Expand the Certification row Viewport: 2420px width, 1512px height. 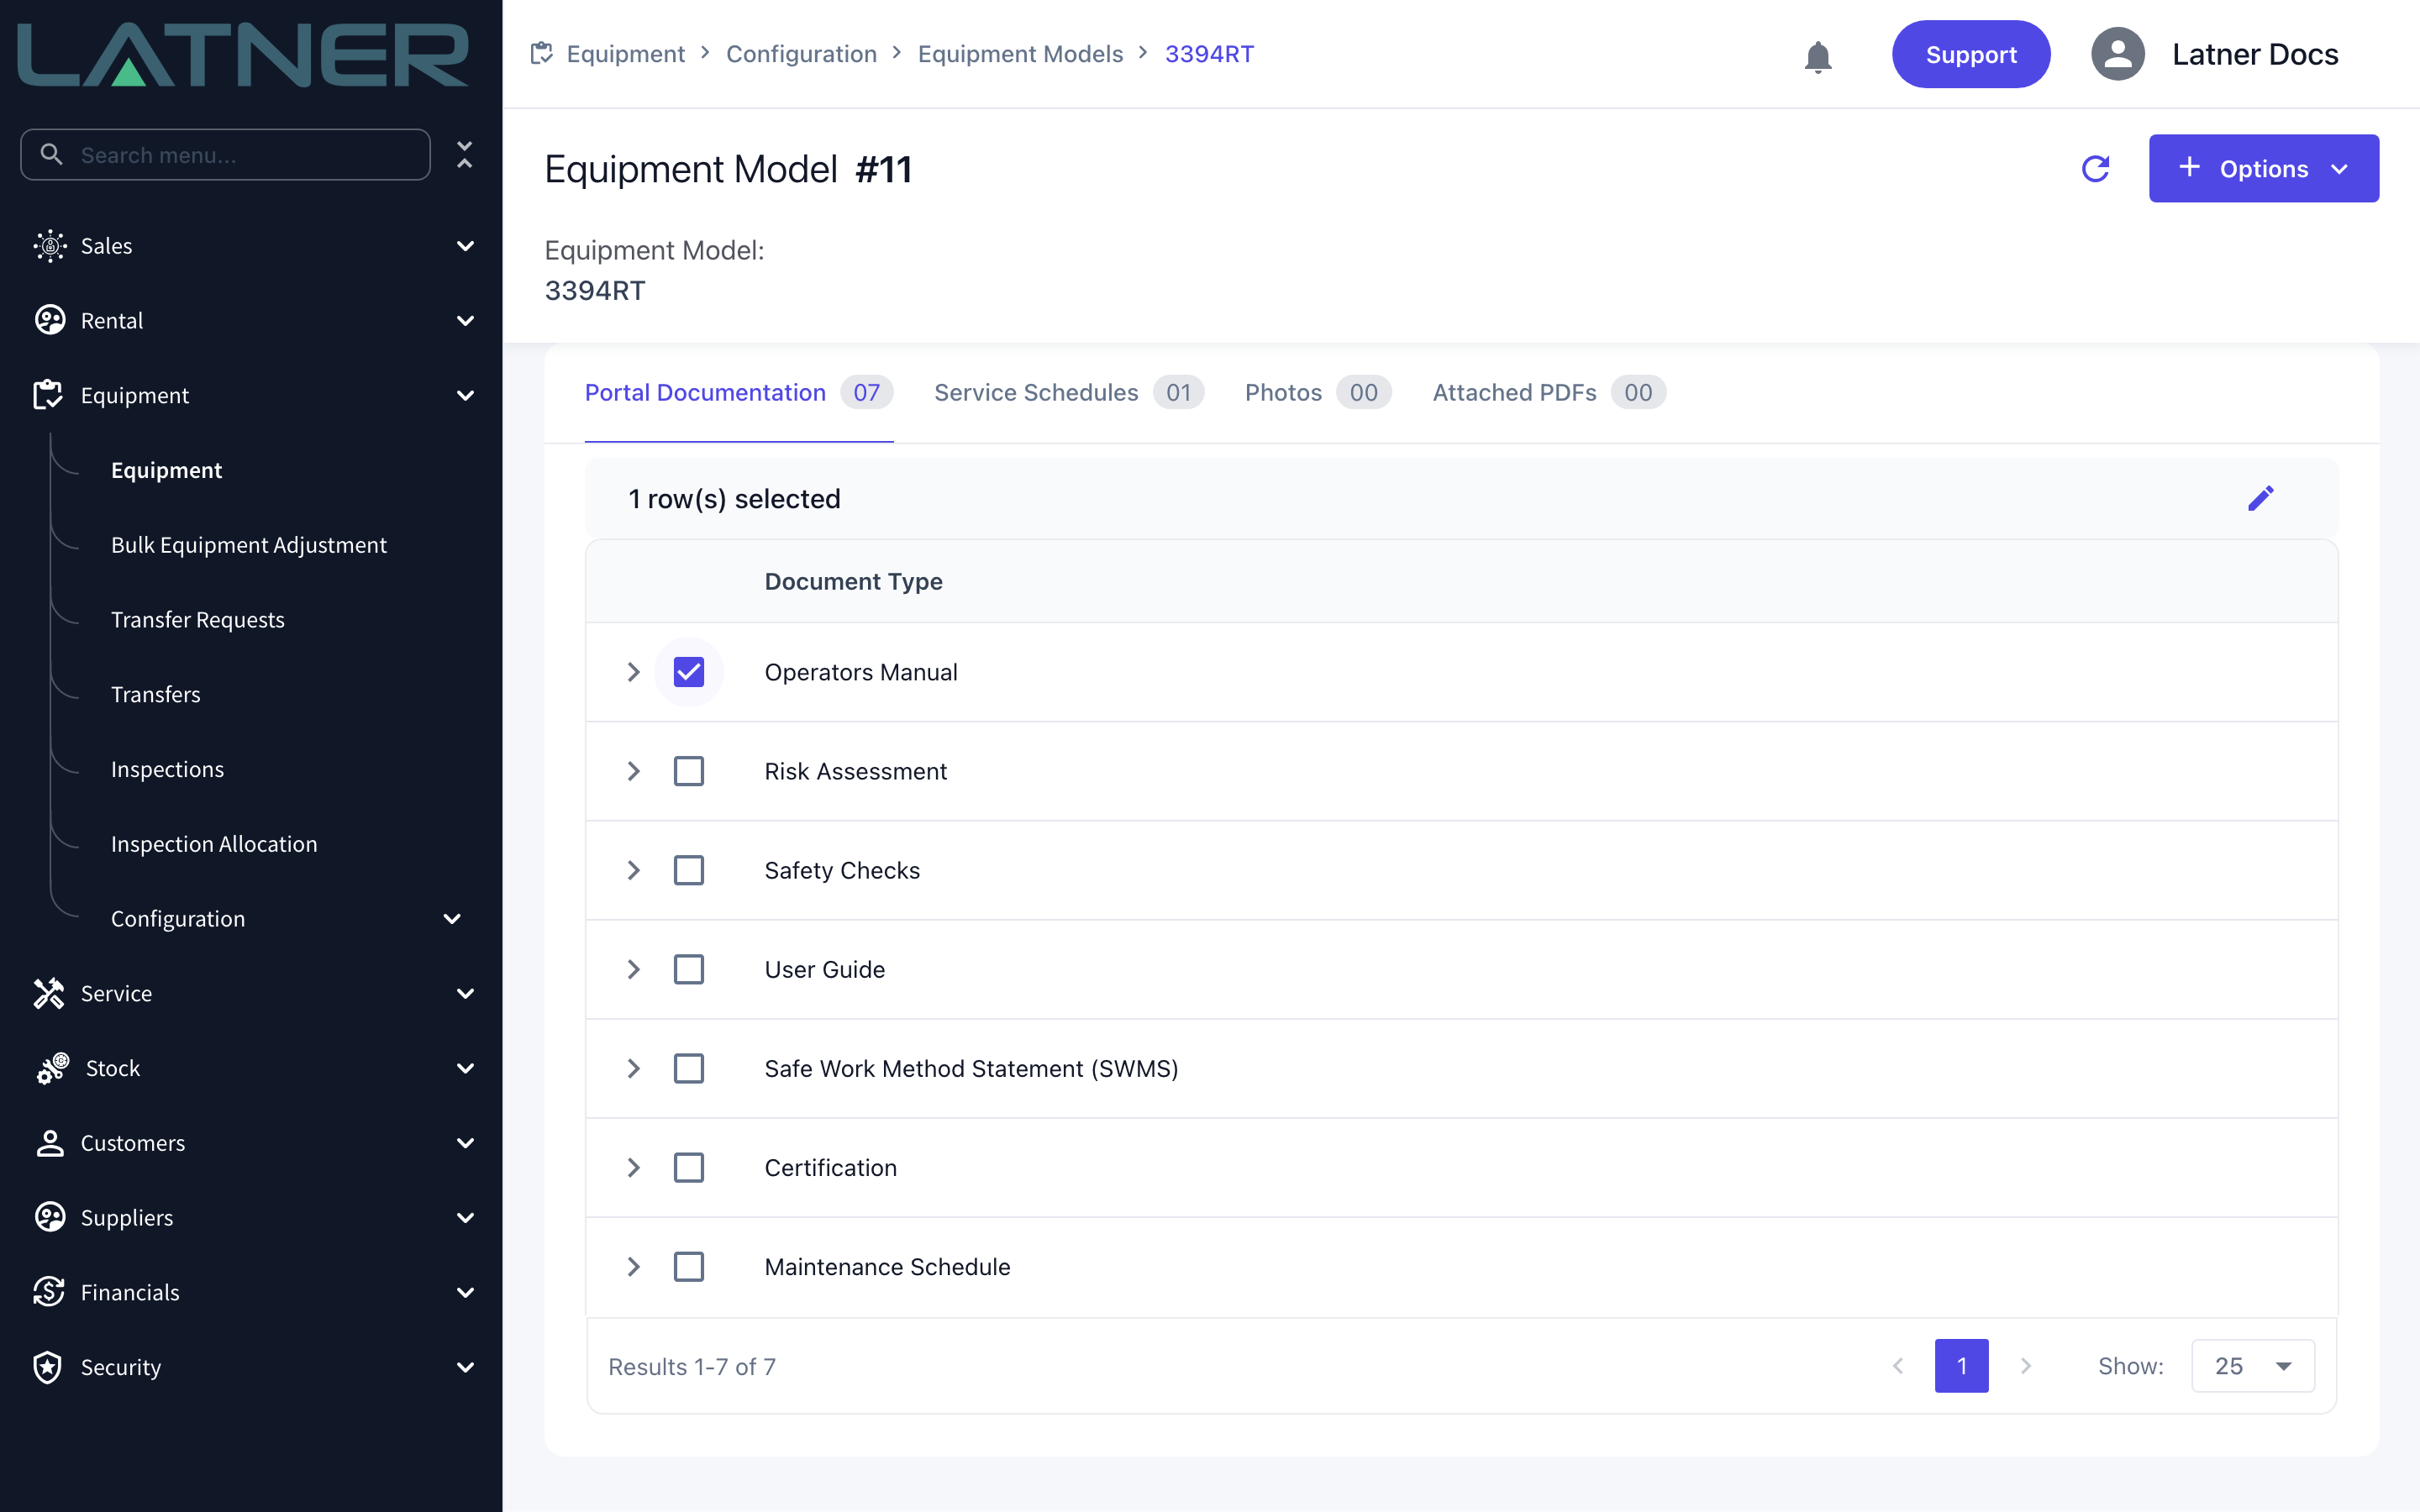633,1167
